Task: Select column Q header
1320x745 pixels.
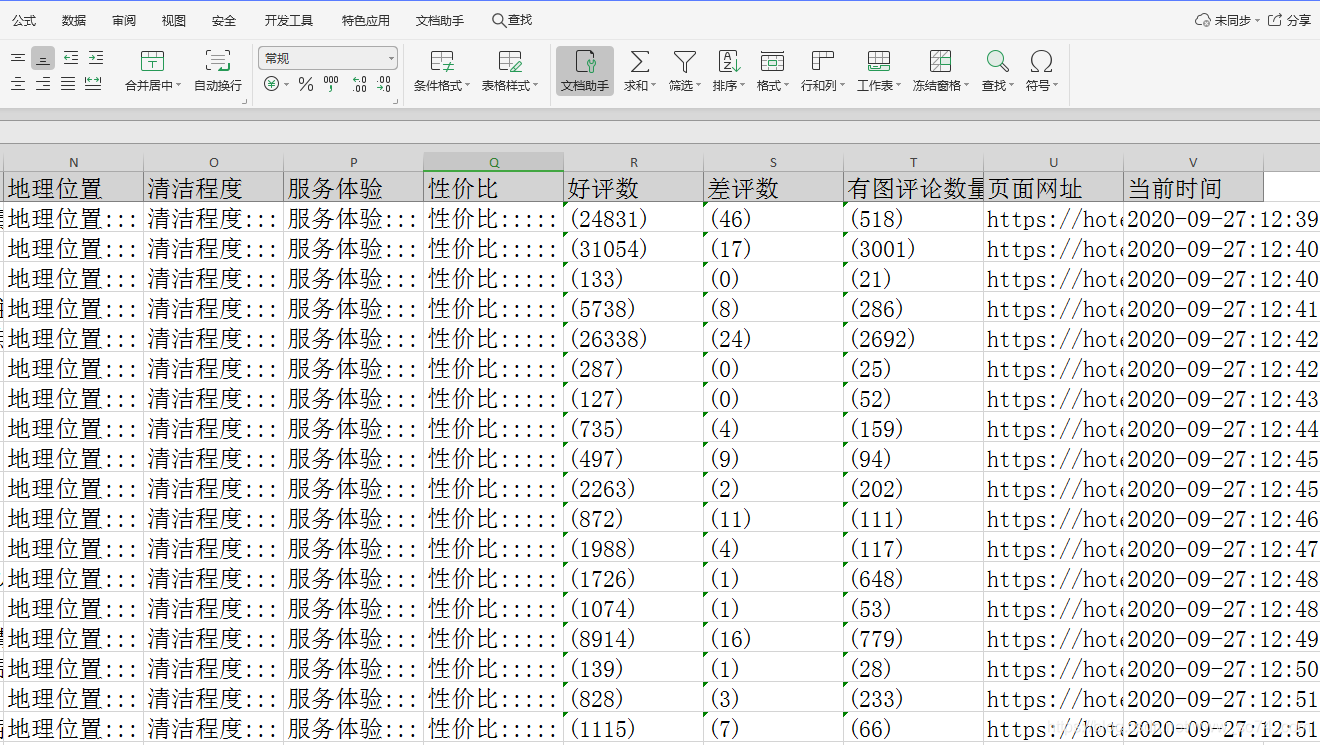Action: coord(494,162)
